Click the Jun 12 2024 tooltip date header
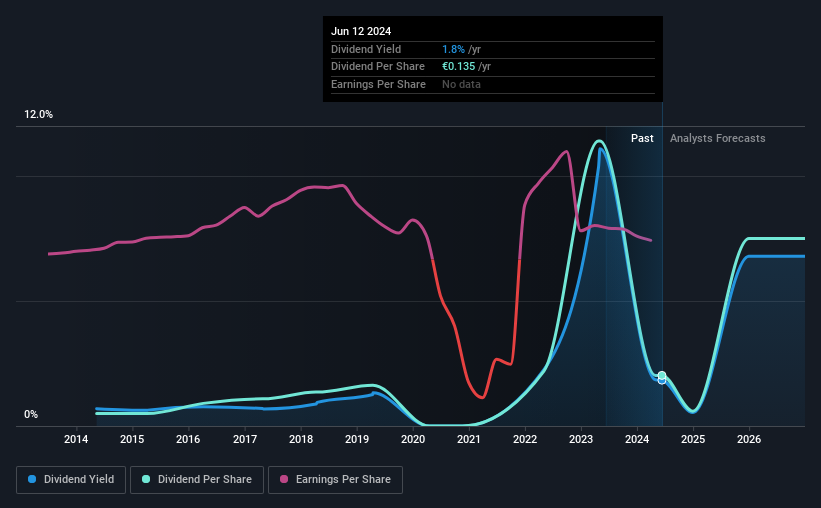This screenshot has width=821, height=508. pos(361,31)
